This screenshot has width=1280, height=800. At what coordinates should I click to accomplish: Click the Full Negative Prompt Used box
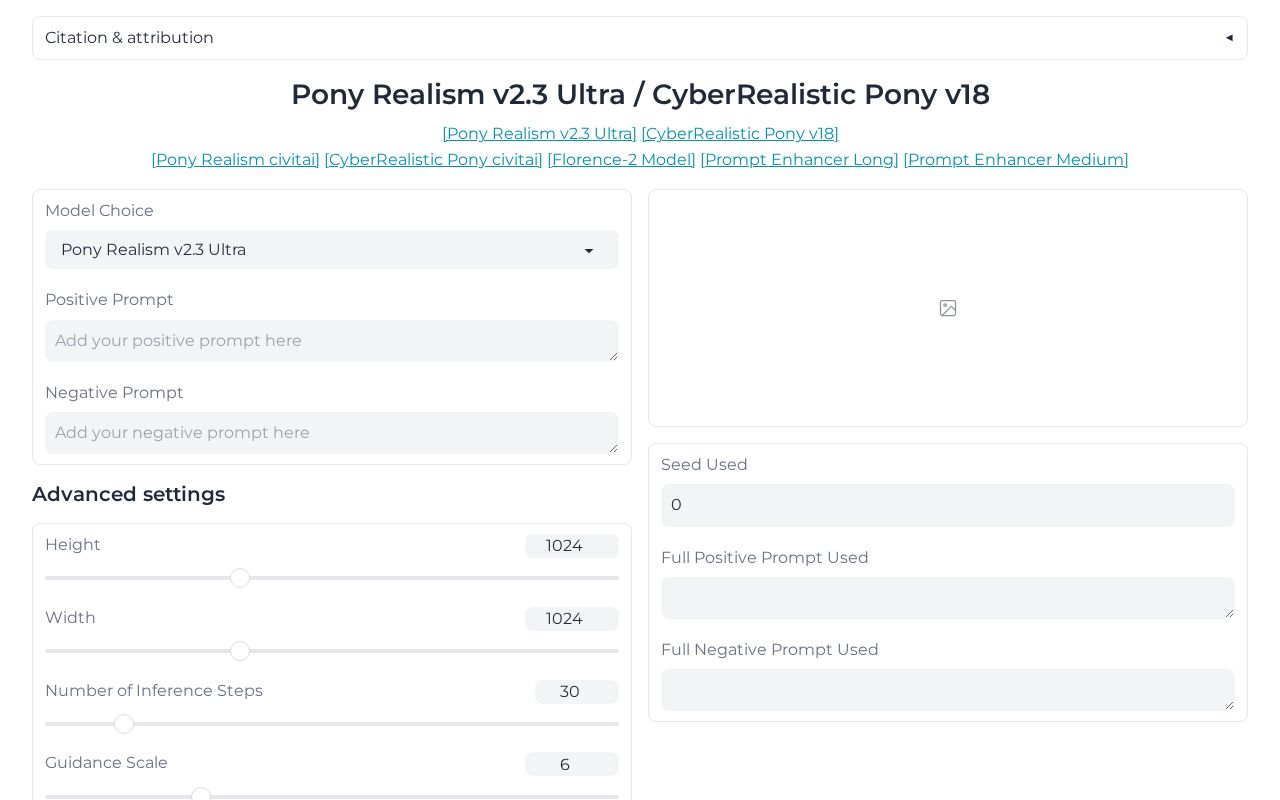point(948,690)
